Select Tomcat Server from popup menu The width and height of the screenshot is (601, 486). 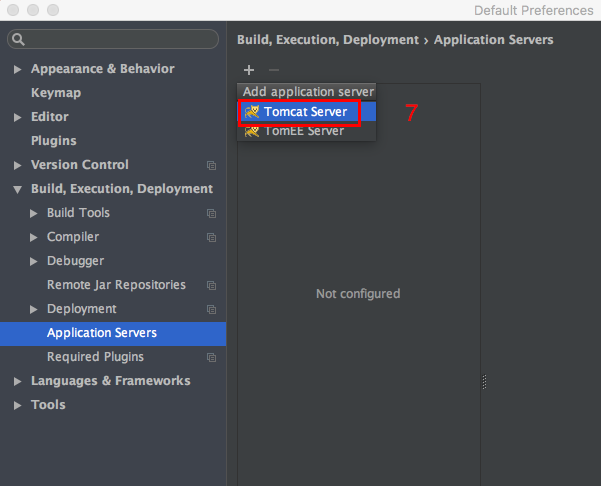tap(307, 112)
